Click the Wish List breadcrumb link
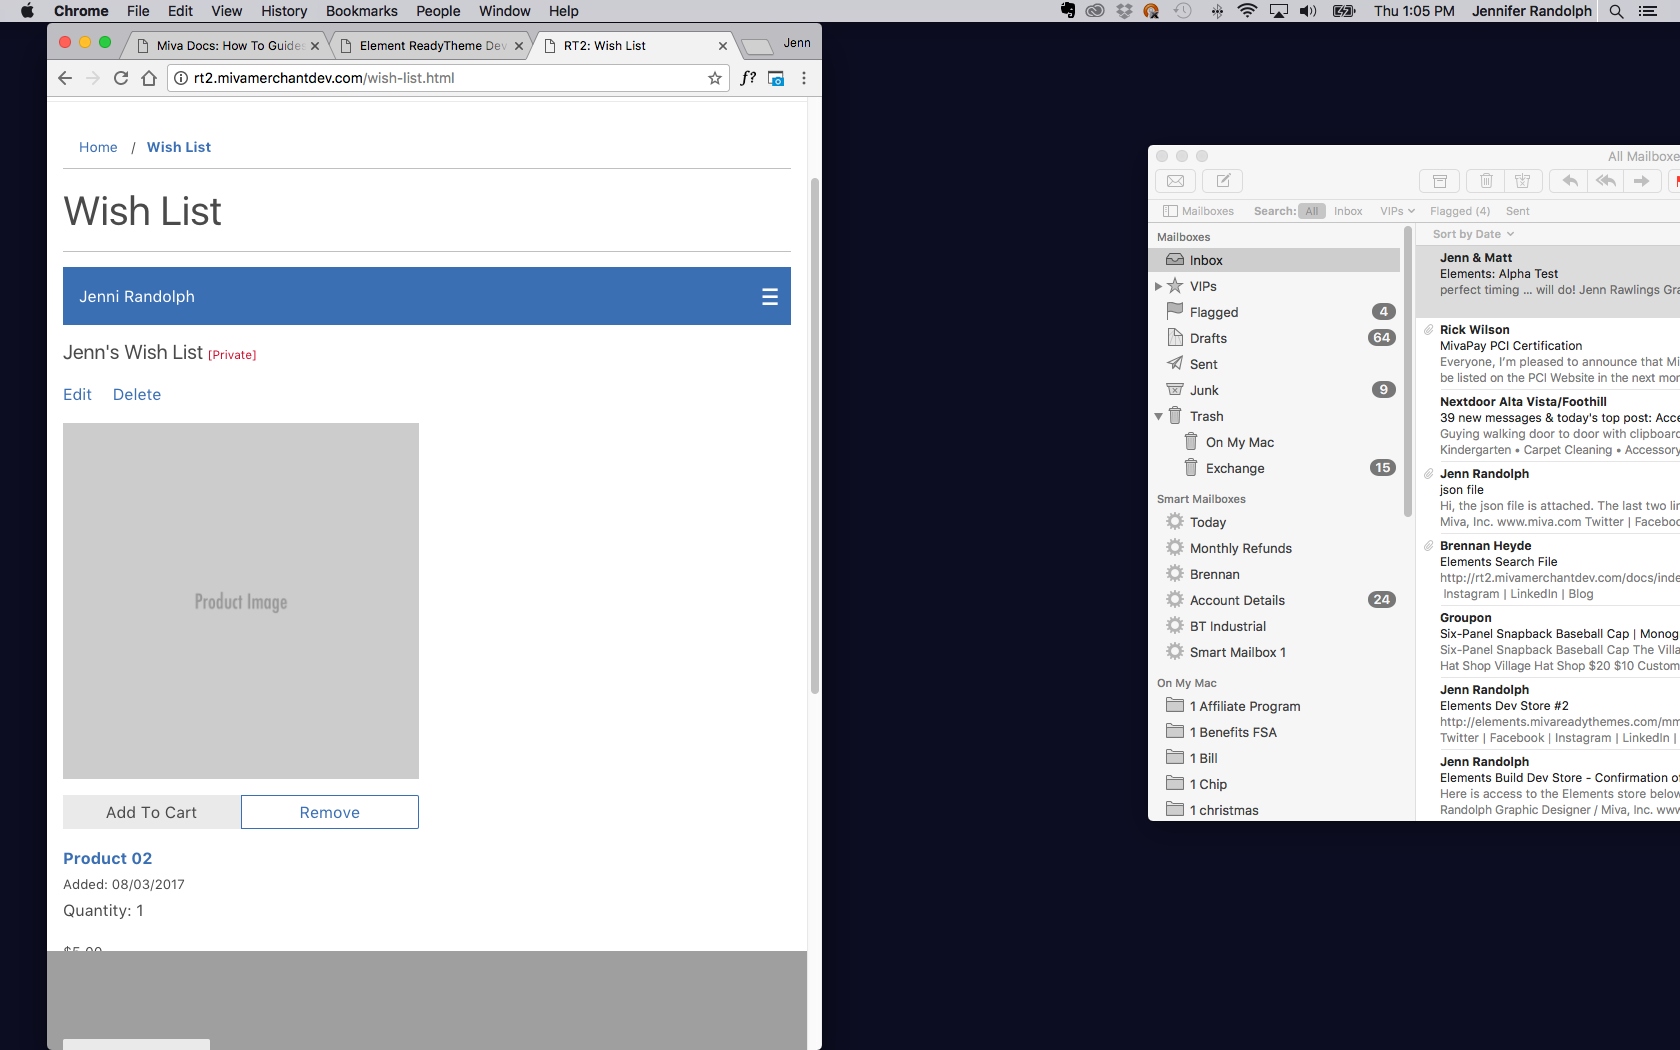 point(179,147)
